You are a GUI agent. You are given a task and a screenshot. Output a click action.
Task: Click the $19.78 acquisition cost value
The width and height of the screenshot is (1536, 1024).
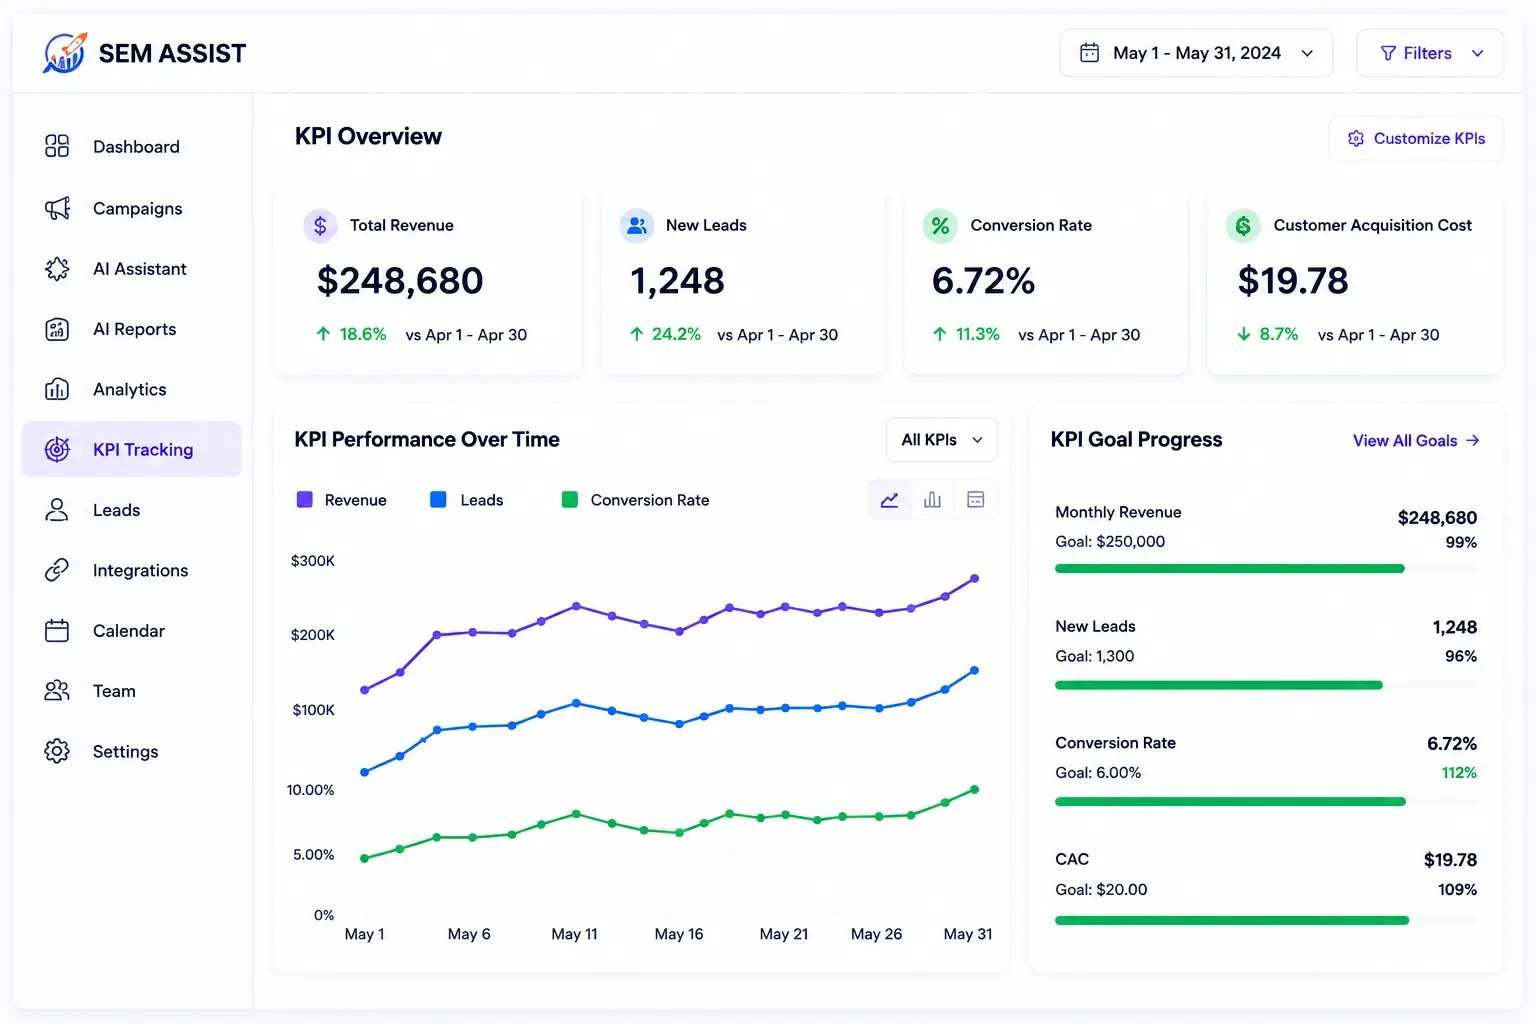pos(1293,281)
